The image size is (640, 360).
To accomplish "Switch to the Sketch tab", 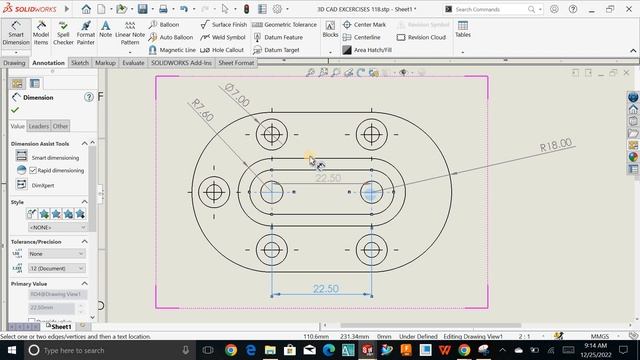I will (x=80, y=63).
